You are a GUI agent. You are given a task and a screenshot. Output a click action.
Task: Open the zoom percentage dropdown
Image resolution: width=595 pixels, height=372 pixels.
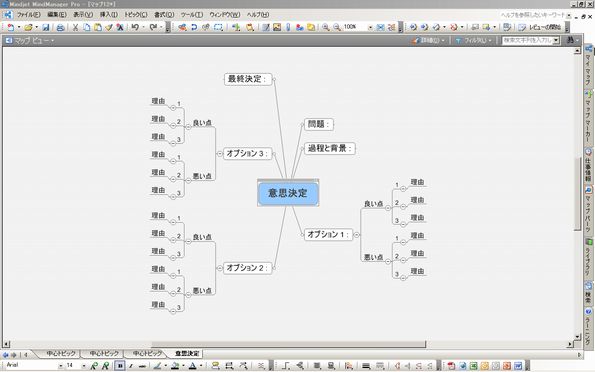370,27
